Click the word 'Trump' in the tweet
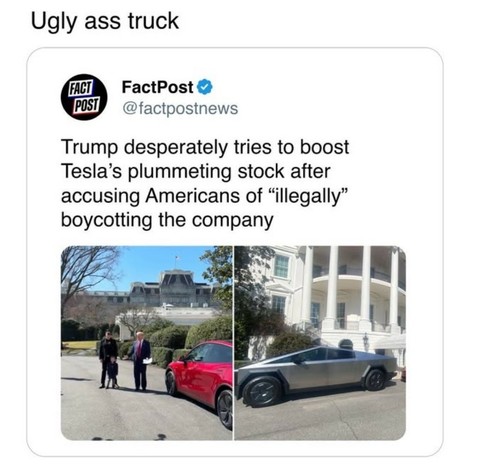487x473 pixels. [89, 147]
